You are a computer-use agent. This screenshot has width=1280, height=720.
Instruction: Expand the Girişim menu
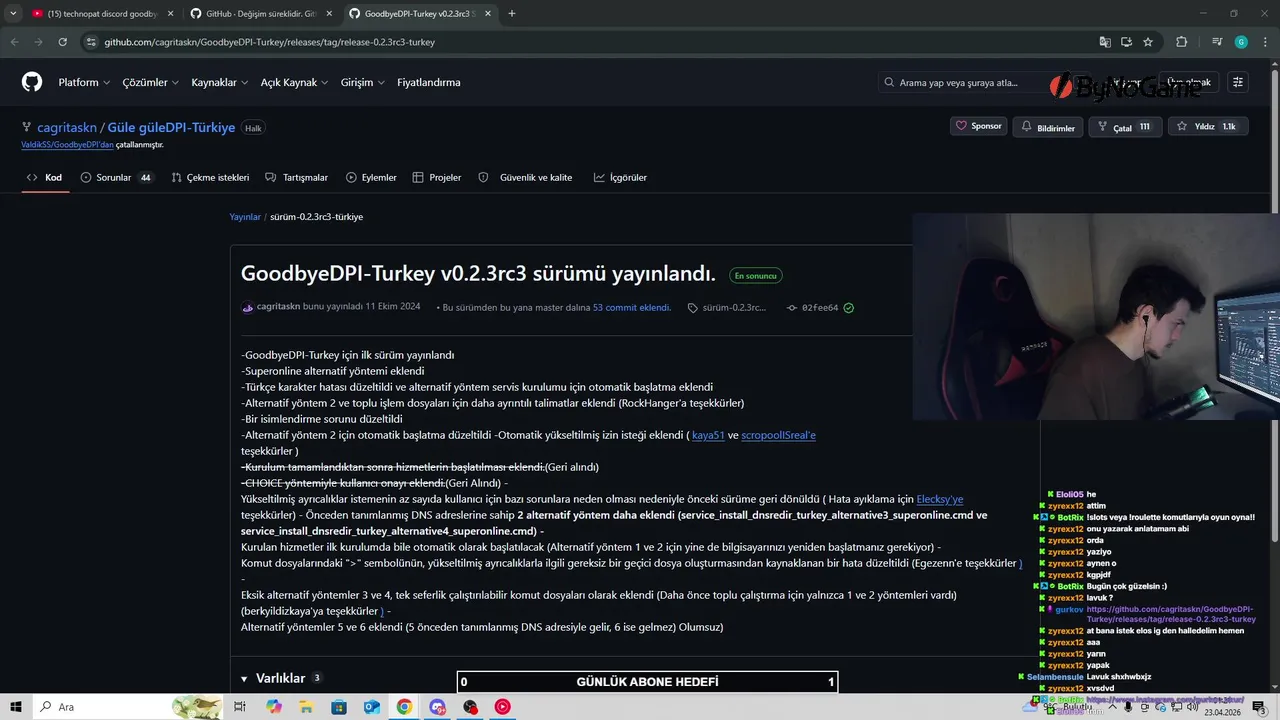(x=363, y=82)
